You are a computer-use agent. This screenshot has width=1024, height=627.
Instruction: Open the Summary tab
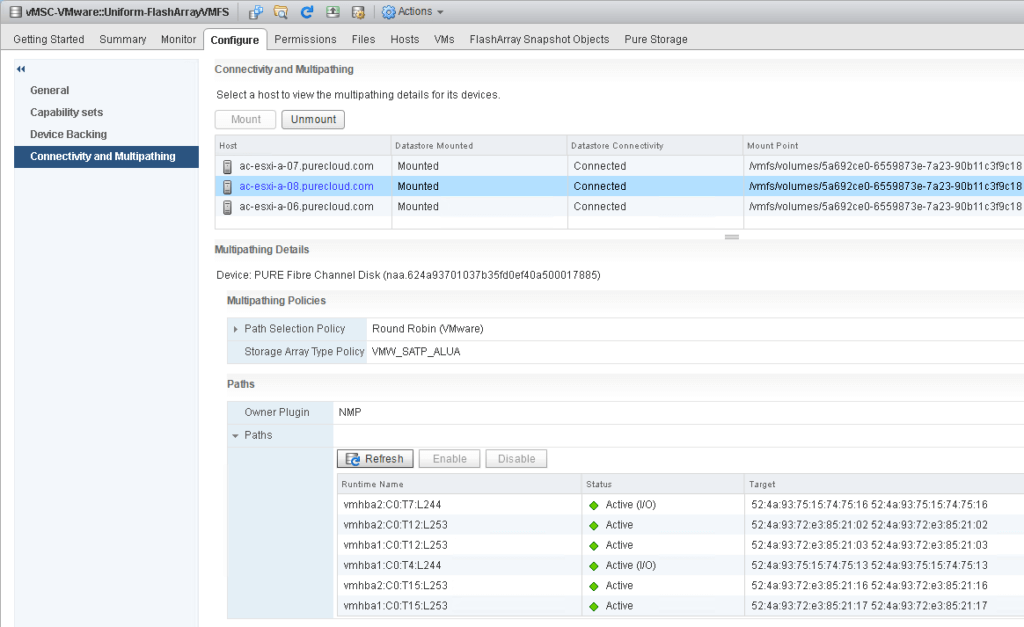click(123, 39)
